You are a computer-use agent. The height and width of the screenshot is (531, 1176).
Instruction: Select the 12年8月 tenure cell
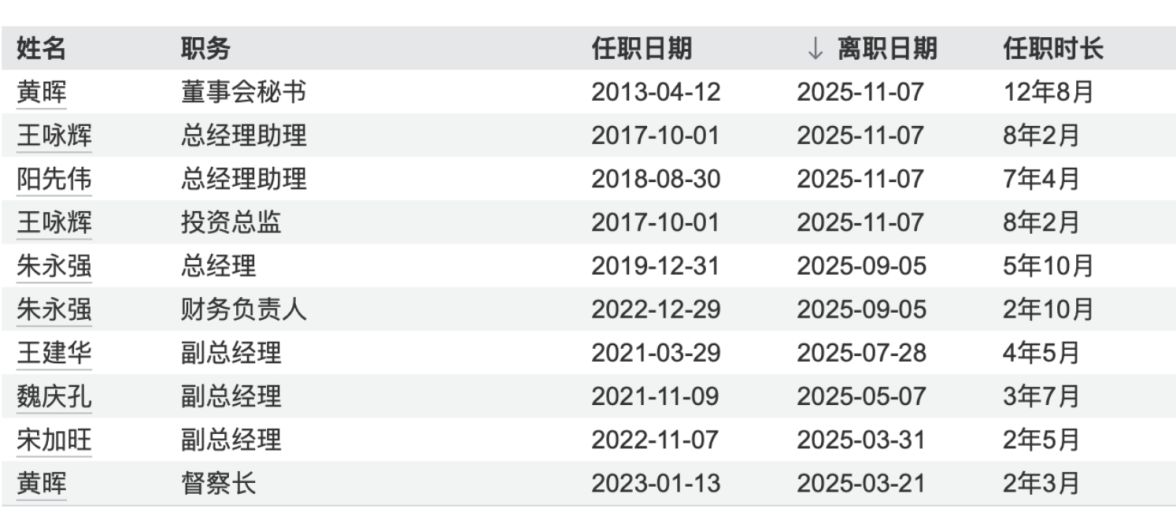click(1048, 92)
